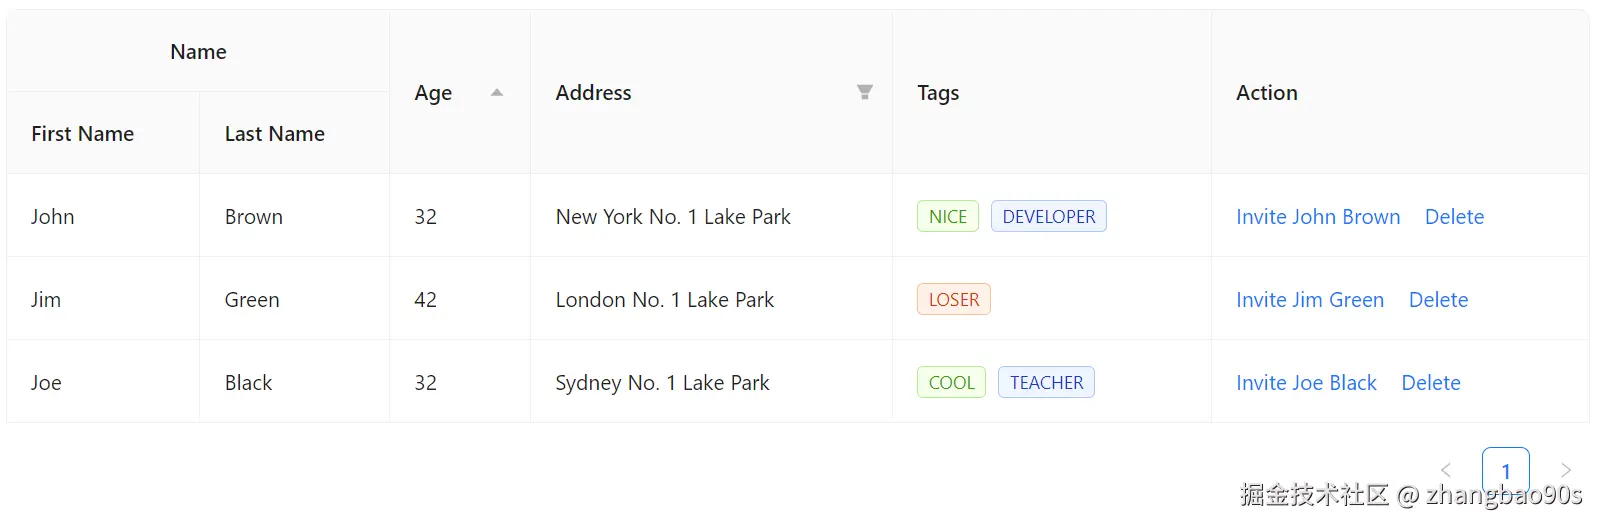Click the Age column sort arrow

point(497,93)
